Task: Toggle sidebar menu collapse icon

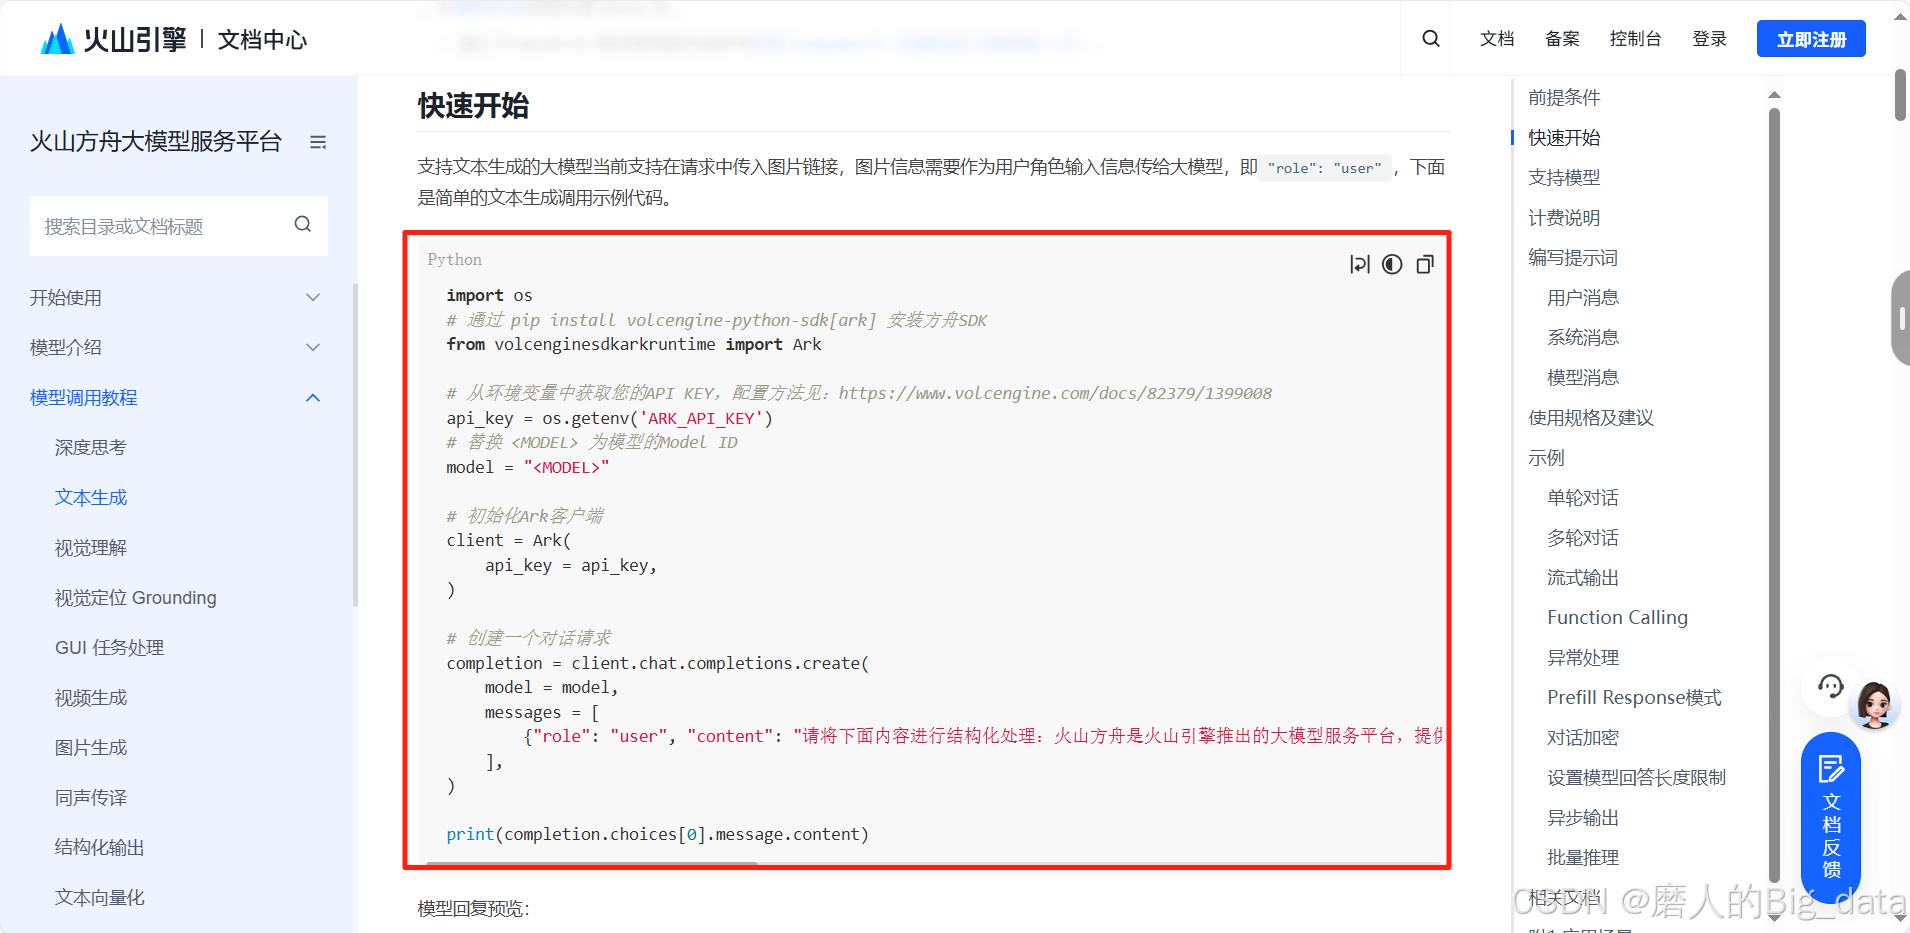Action: tap(318, 142)
